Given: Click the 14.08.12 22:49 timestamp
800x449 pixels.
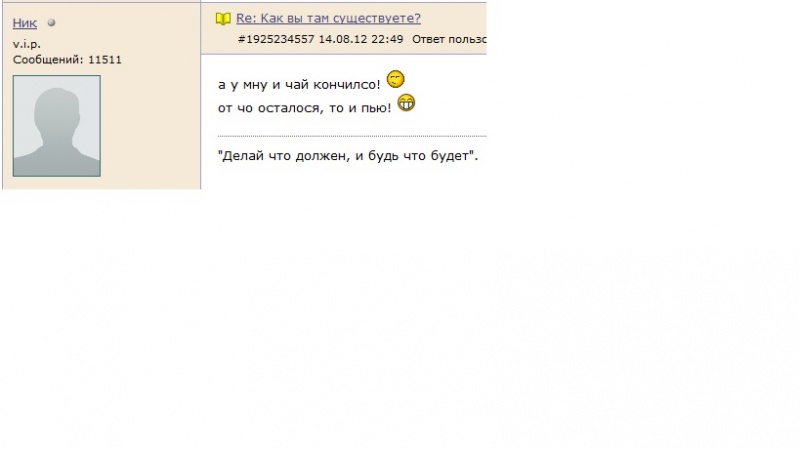Looking at the screenshot, I should [361, 39].
